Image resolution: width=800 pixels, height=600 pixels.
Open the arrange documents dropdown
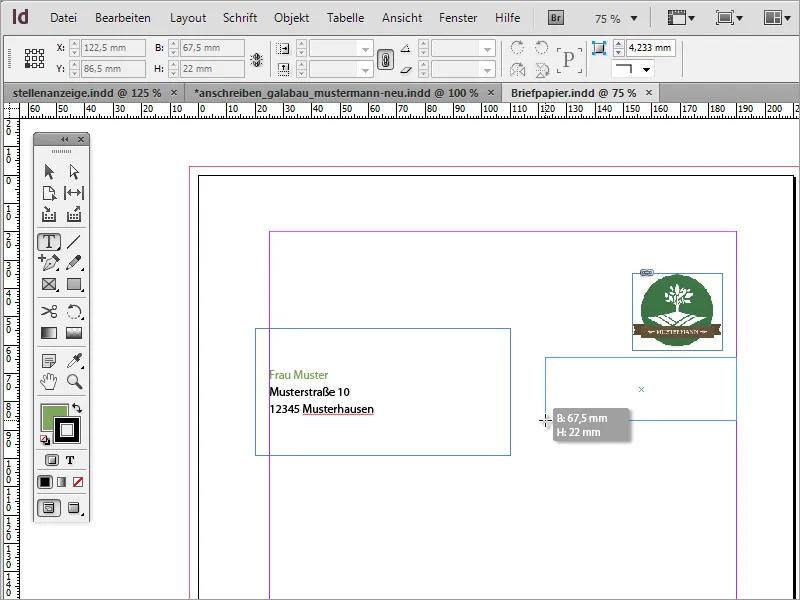tap(777, 18)
